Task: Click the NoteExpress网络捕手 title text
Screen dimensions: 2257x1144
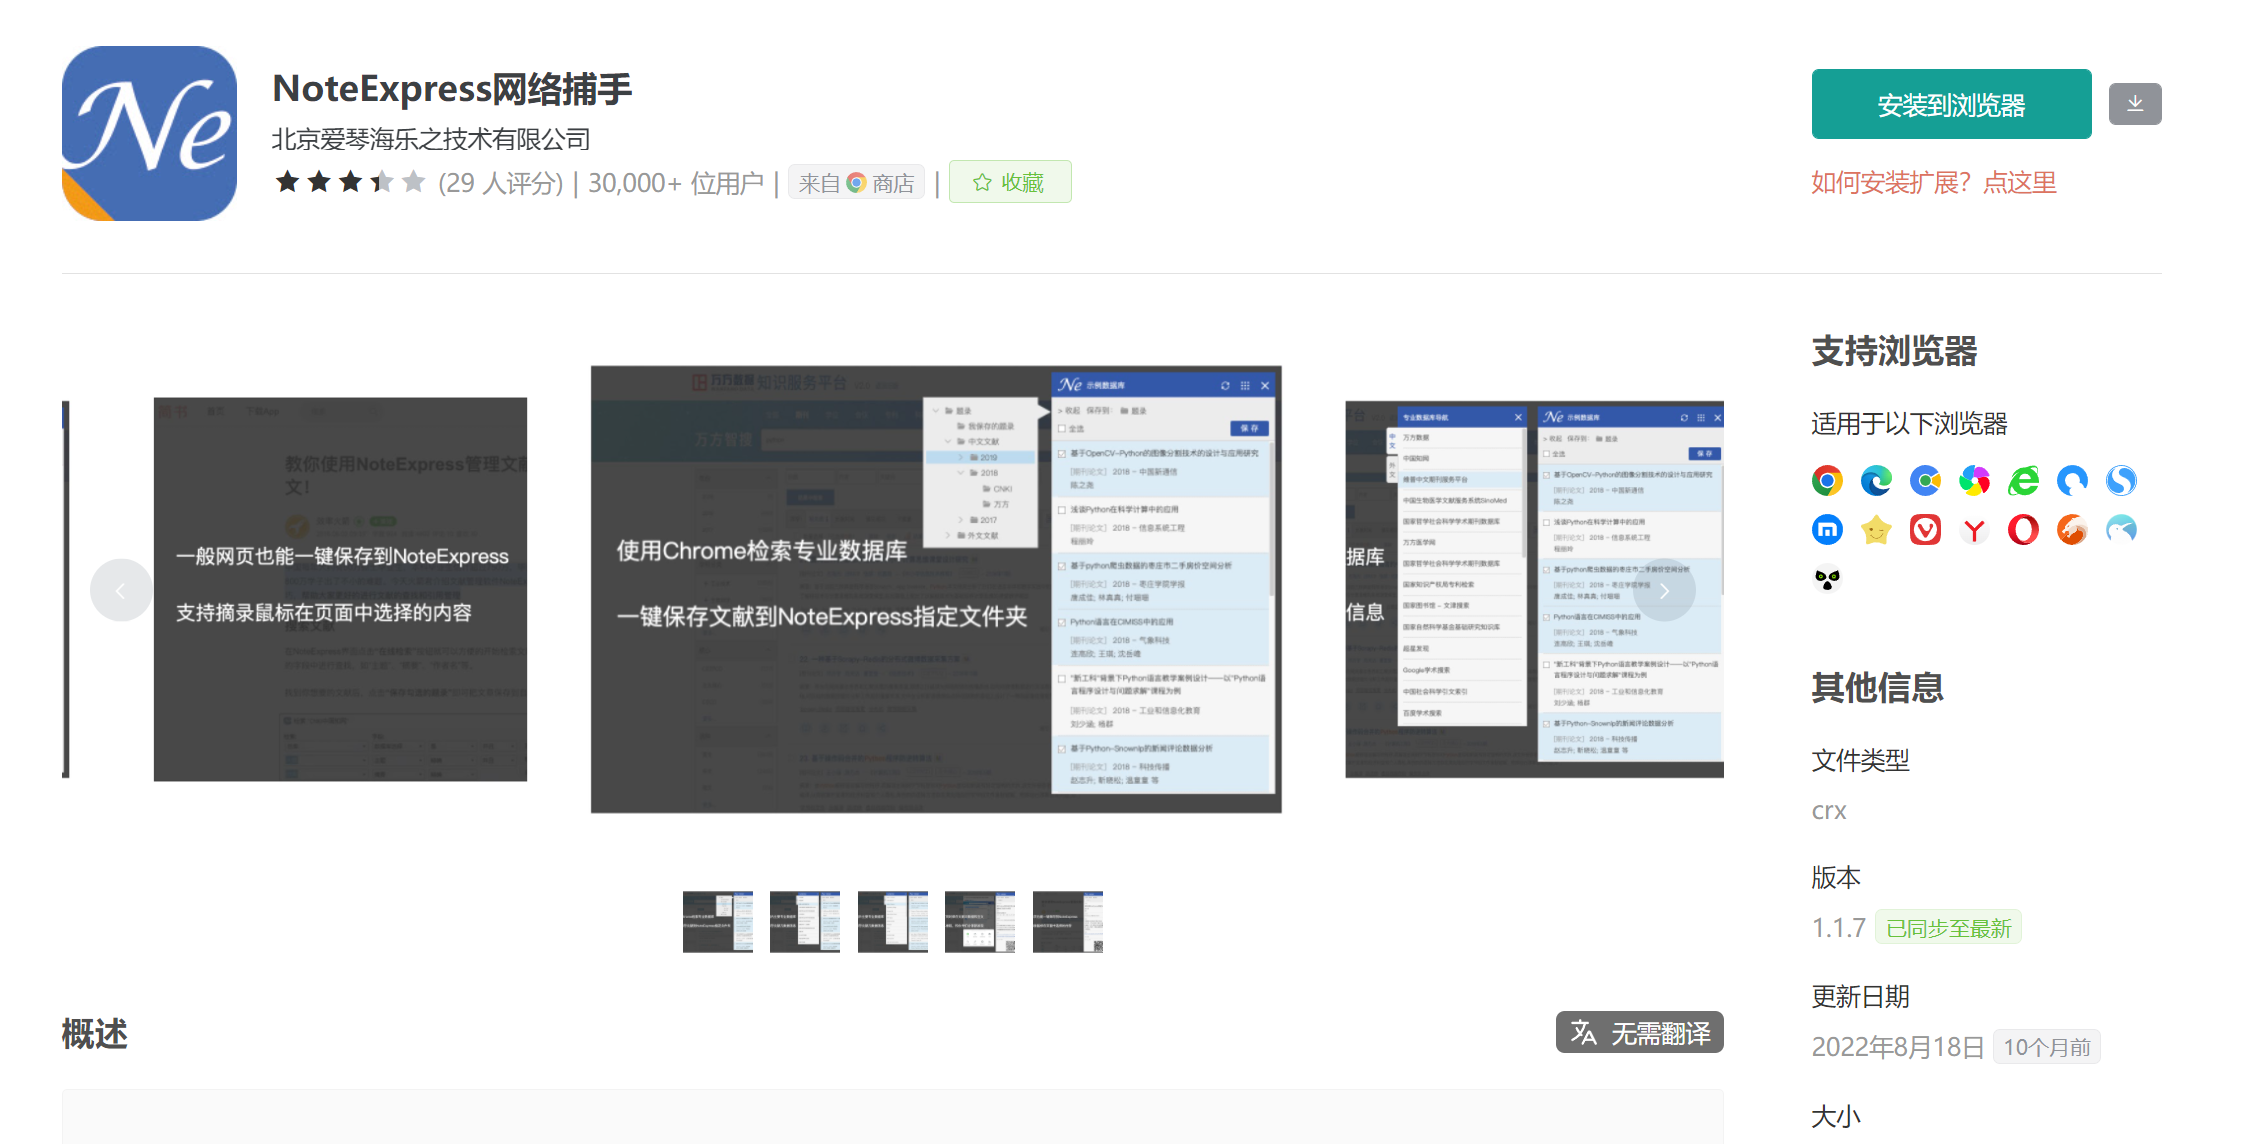Action: pyautogui.click(x=452, y=89)
